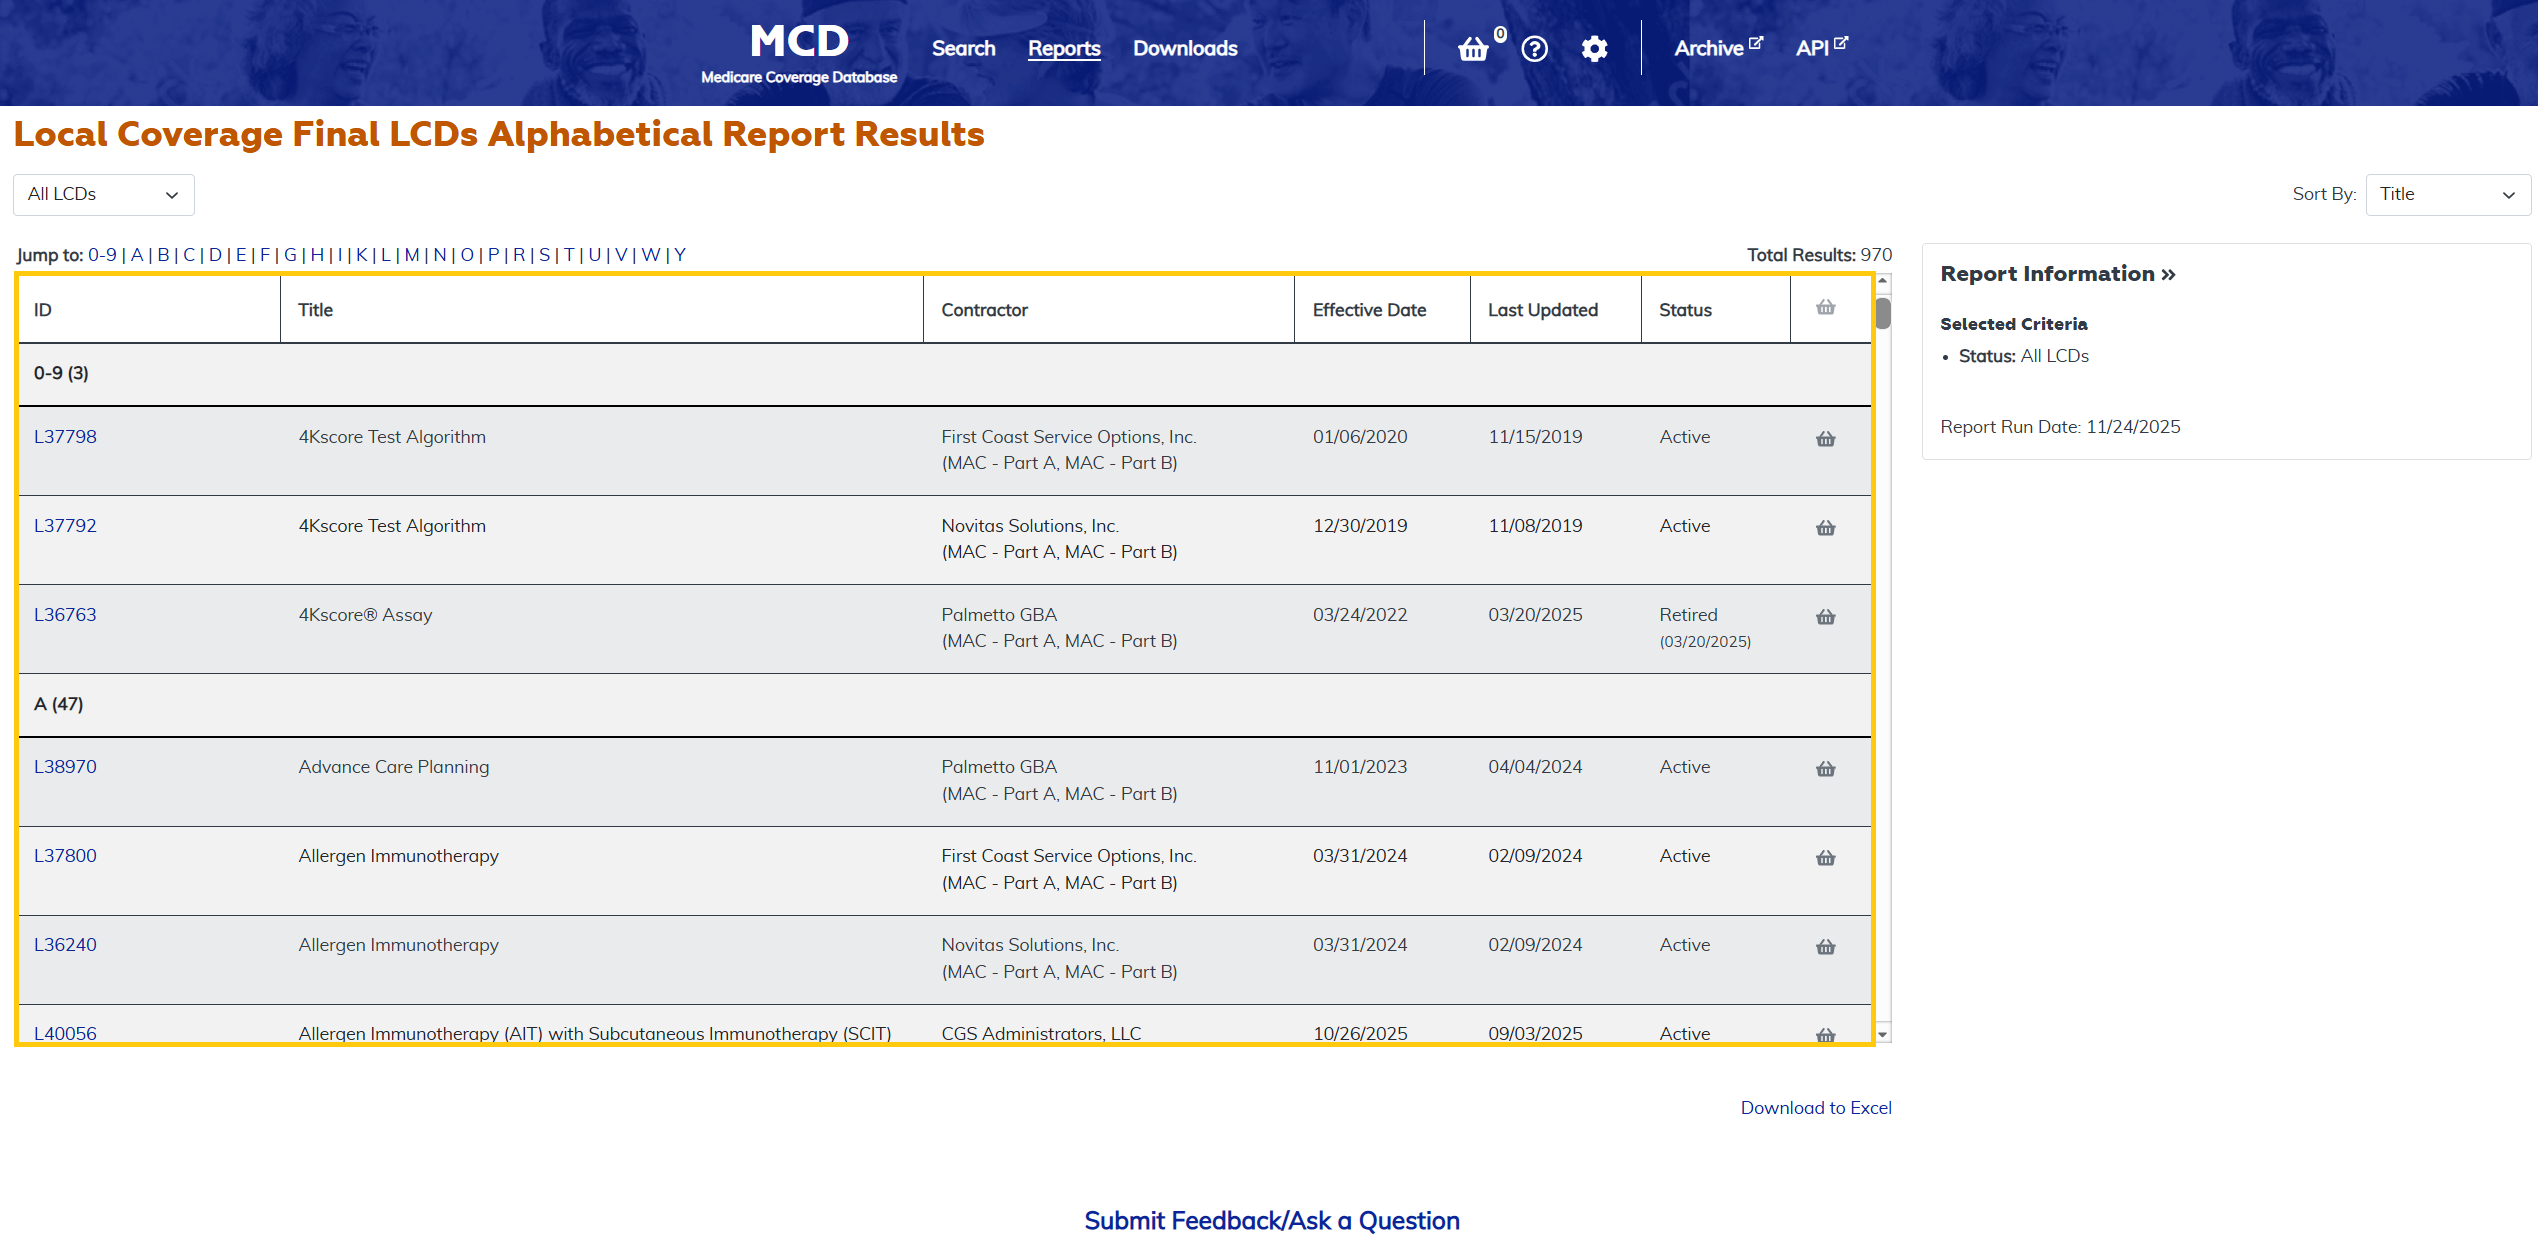The image size is (2538, 1259).
Task: Open the basket icon in header
Action: click(1473, 49)
